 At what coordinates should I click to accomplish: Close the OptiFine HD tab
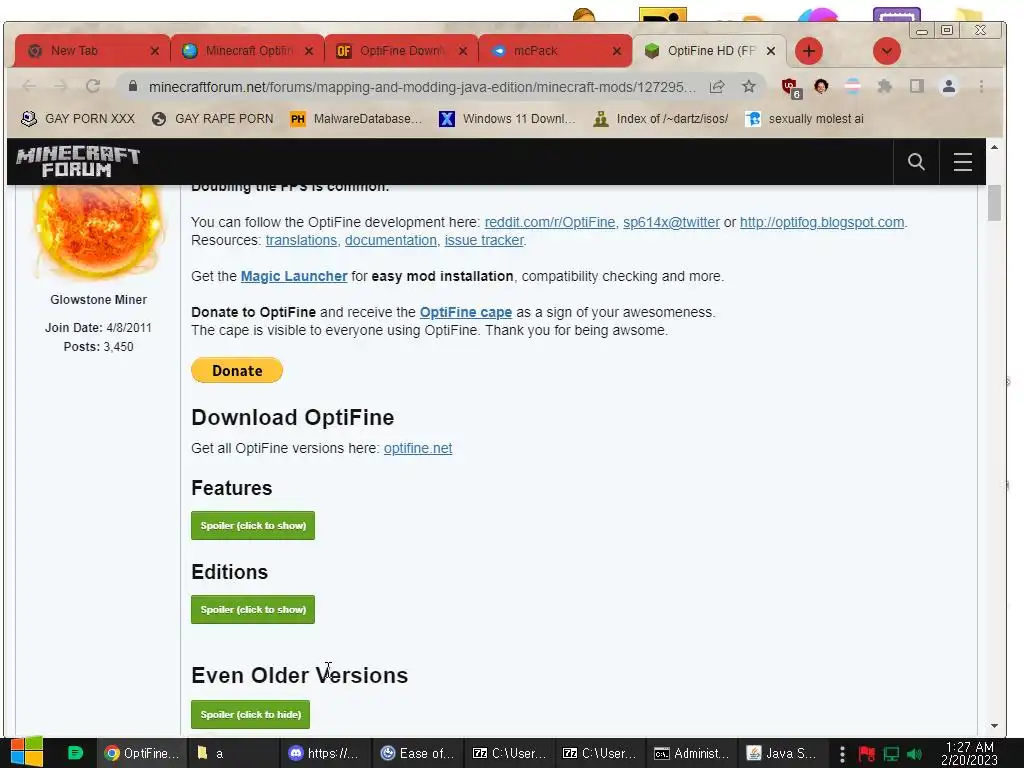pyautogui.click(x=771, y=51)
